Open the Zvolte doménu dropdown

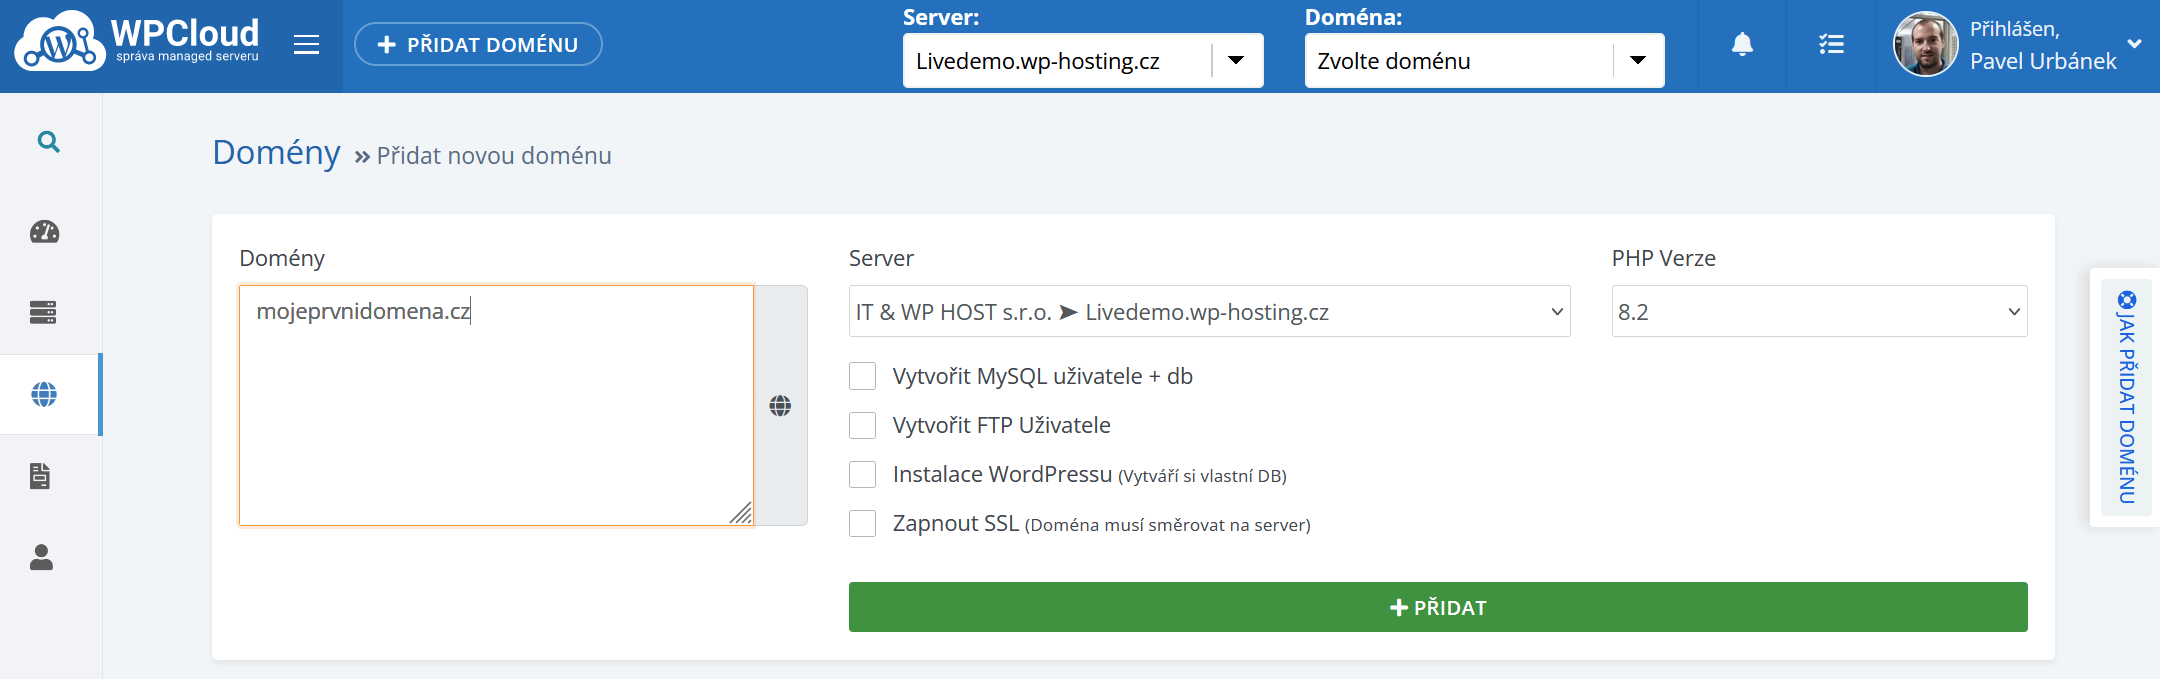pos(1484,61)
